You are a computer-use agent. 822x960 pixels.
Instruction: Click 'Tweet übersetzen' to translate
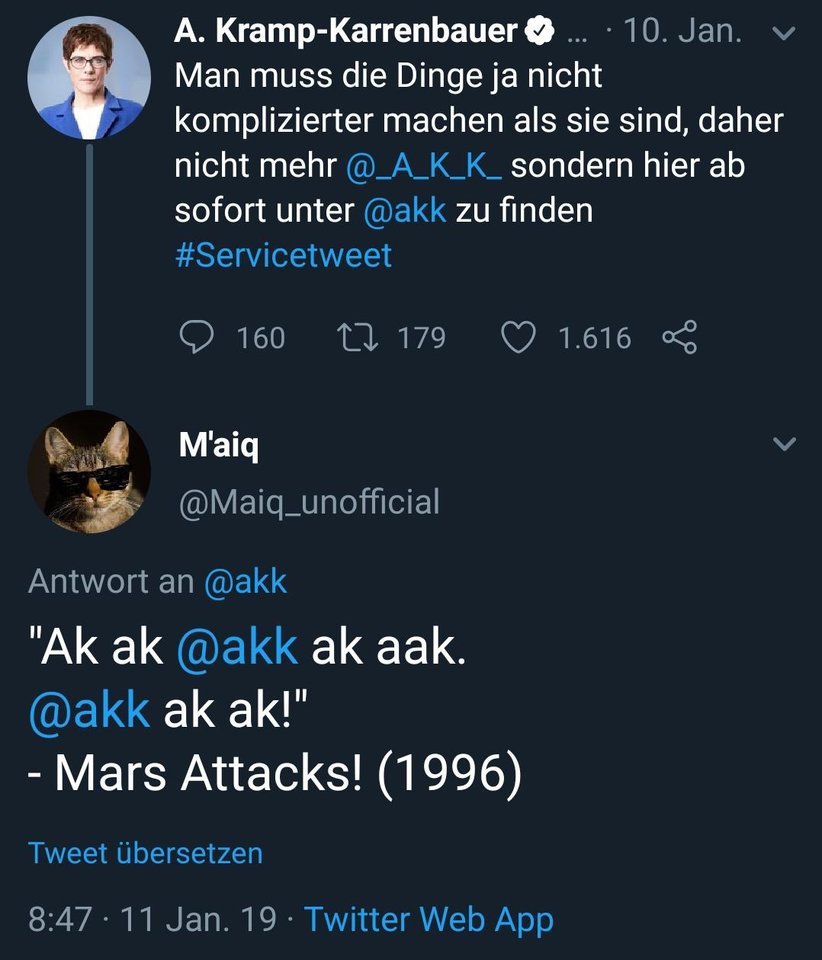coord(145,853)
